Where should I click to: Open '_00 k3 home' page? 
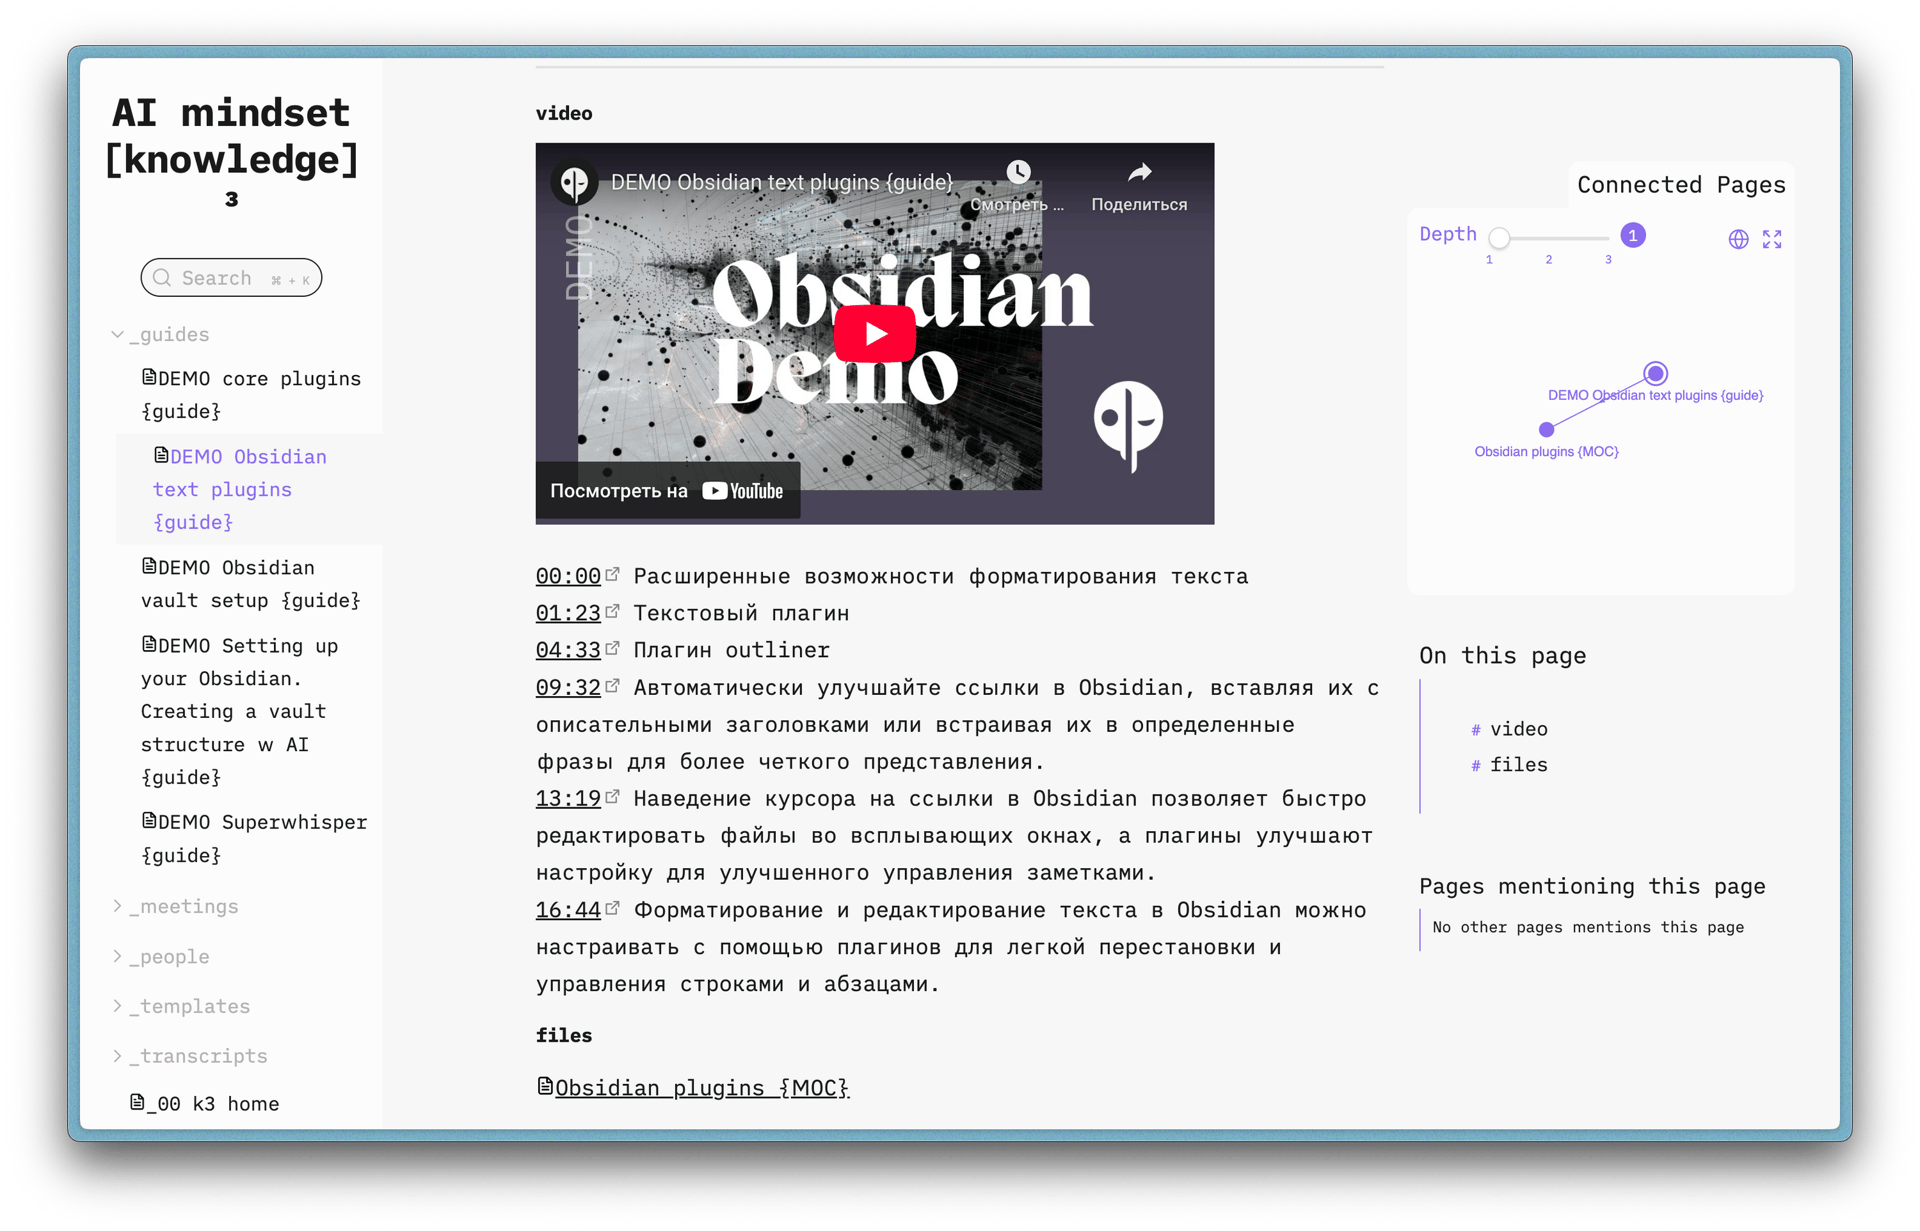click(205, 1104)
